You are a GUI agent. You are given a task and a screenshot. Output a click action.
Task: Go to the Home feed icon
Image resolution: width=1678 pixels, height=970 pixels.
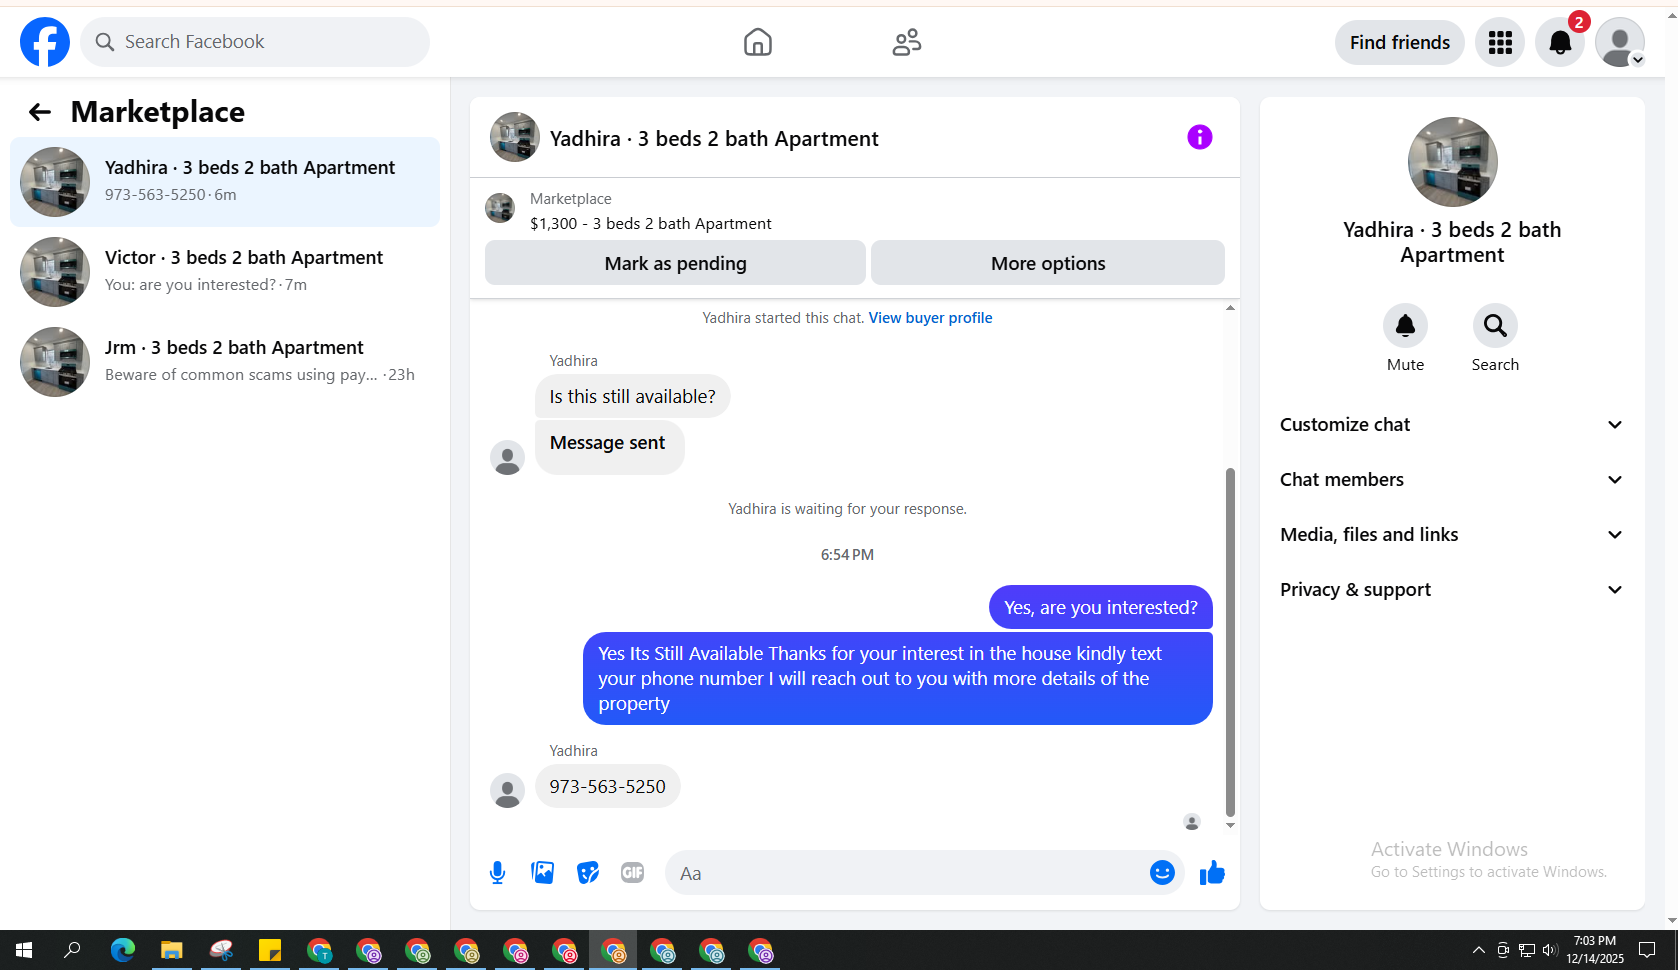(x=758, y=42)
